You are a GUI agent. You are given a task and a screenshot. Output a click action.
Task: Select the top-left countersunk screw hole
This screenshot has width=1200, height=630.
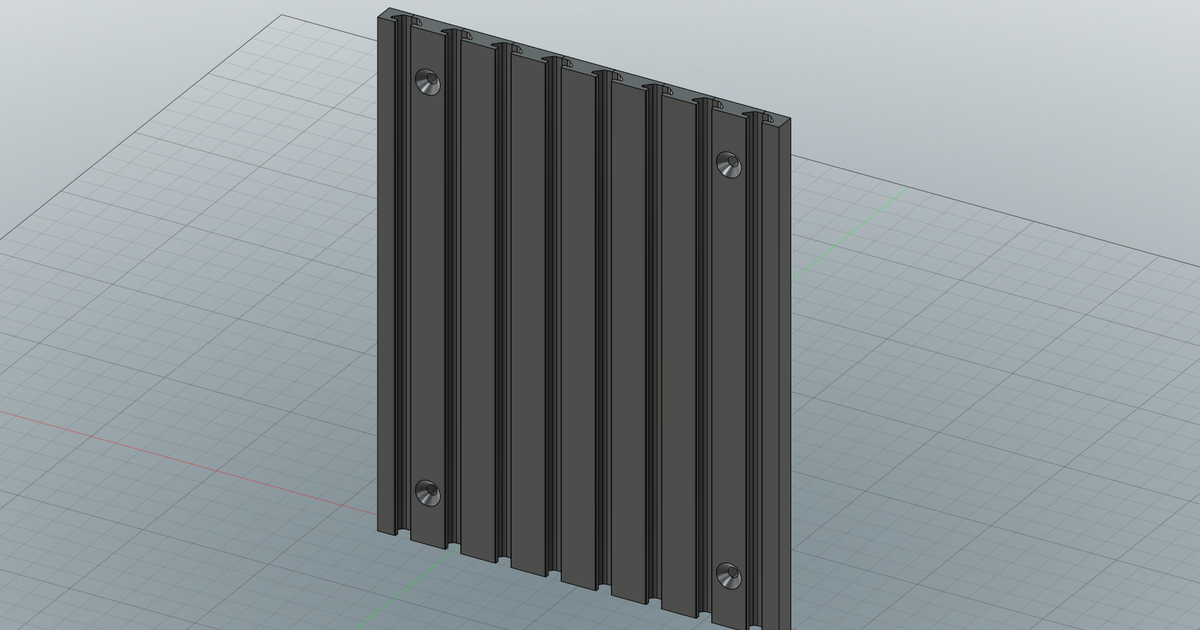(428, 83)
